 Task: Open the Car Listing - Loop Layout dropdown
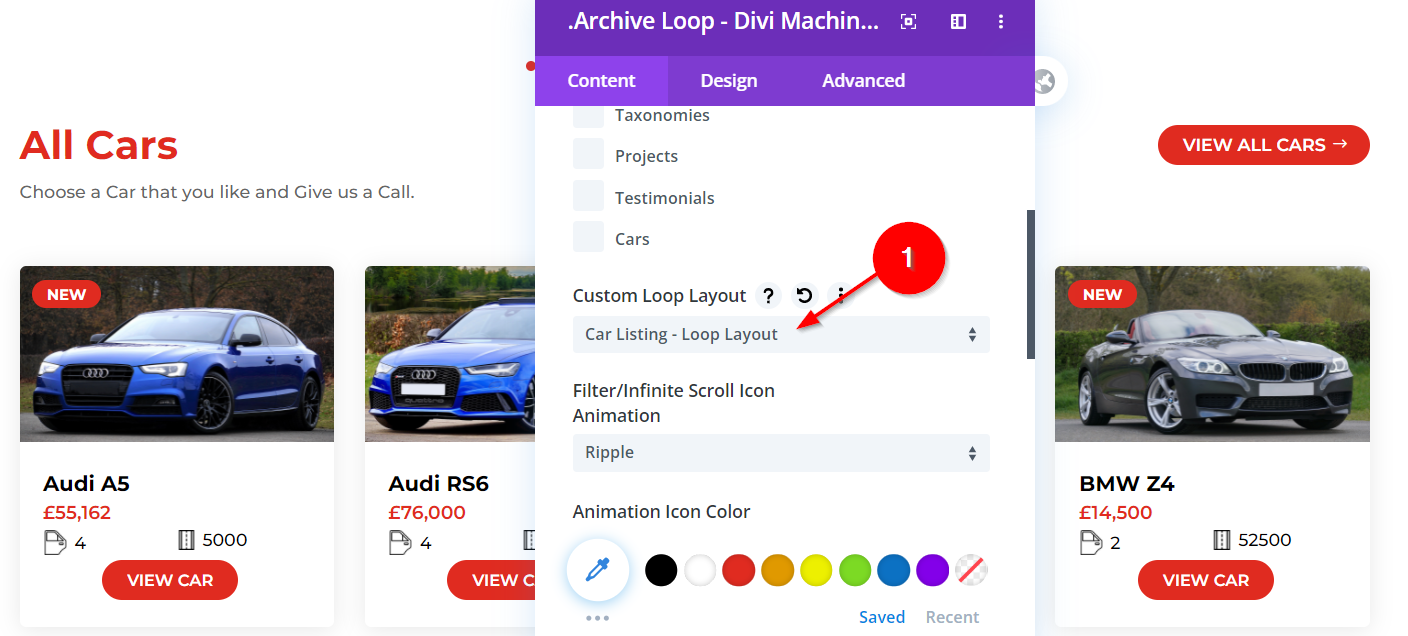click(x=780, y=335)
